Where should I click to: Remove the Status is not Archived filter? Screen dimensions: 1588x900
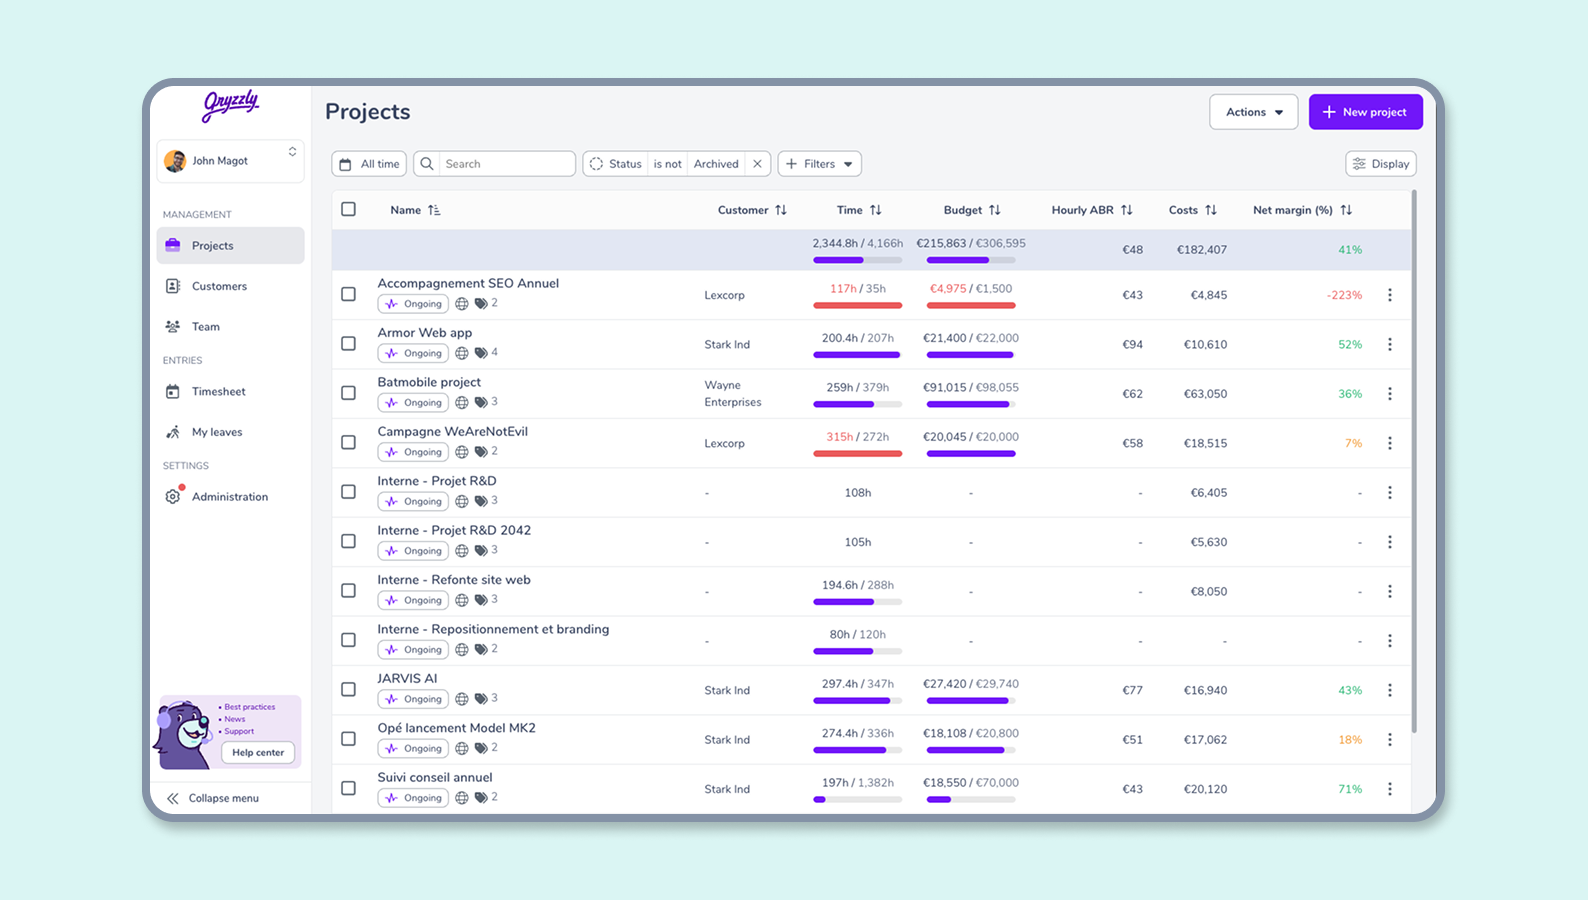coord(757,164)
